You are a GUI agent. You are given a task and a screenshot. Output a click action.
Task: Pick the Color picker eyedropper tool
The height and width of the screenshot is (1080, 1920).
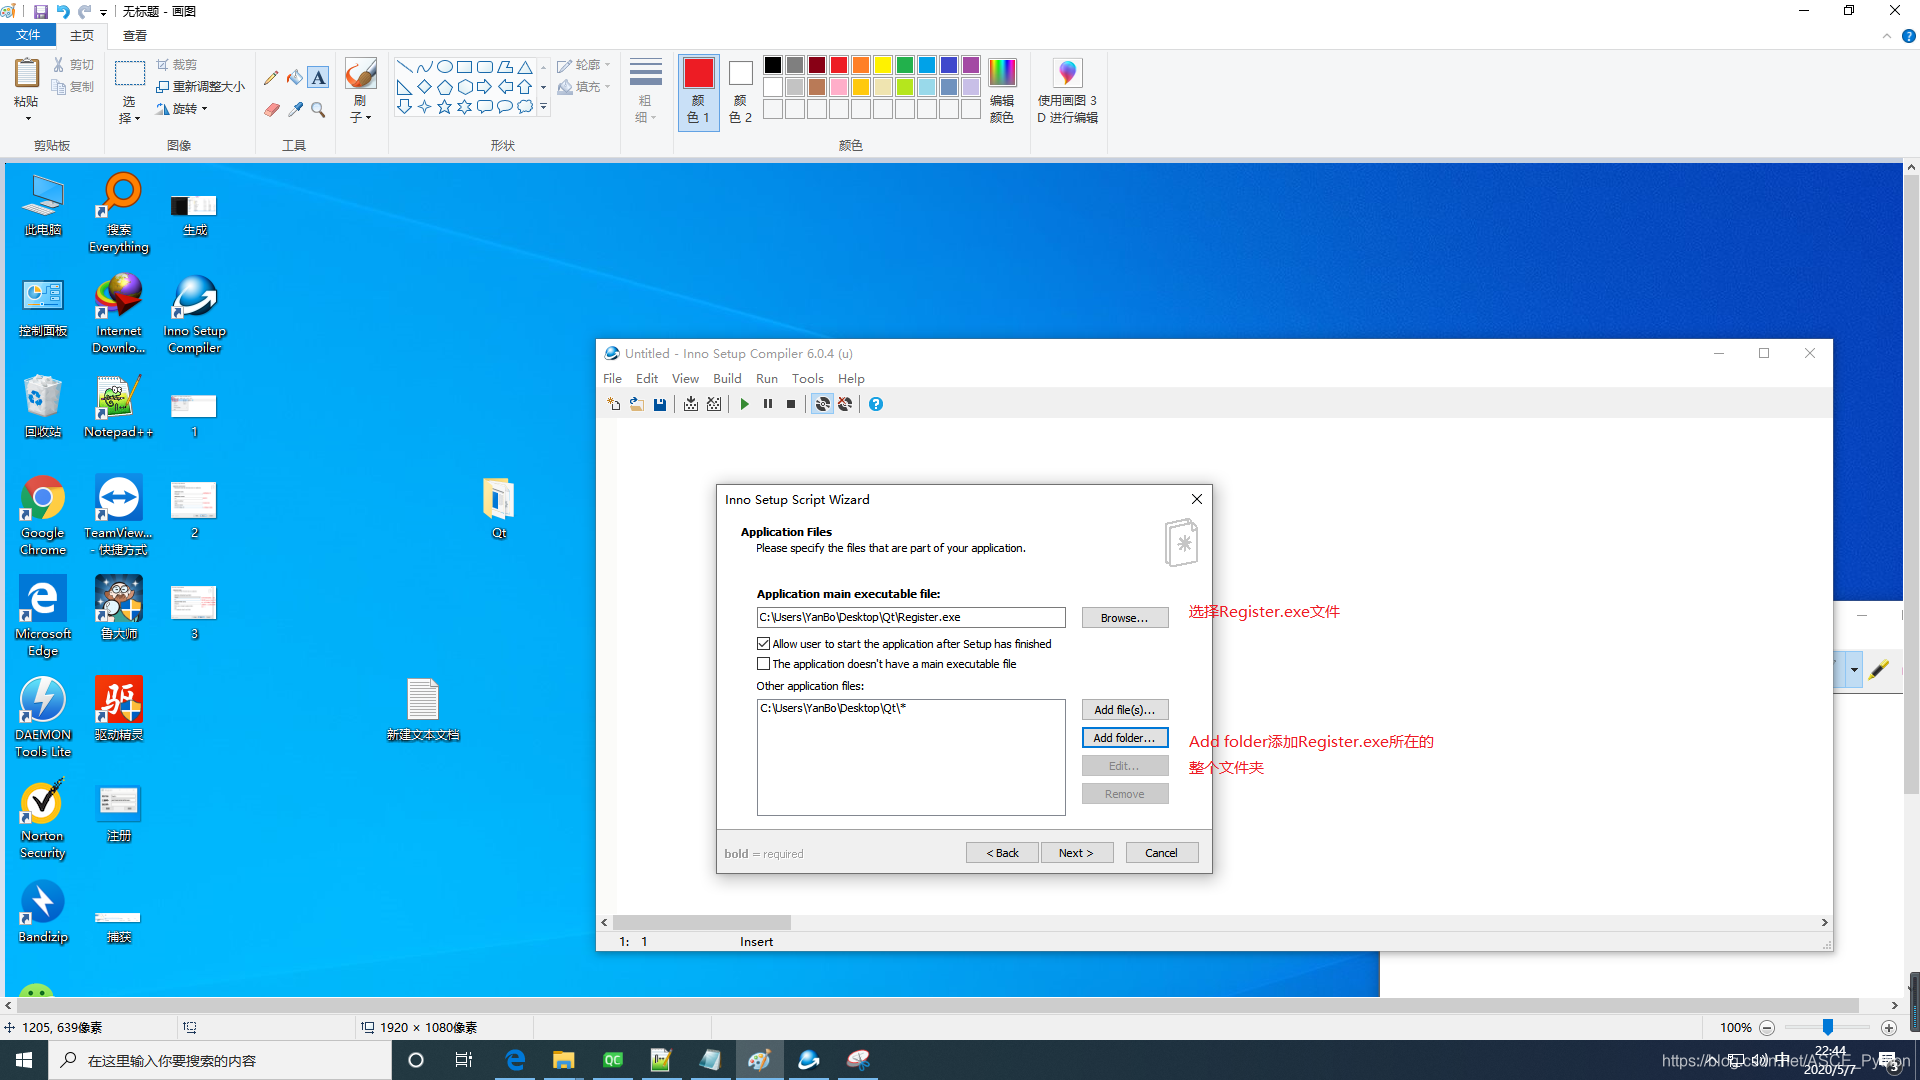pyautogui.click(x=295, y=109)
